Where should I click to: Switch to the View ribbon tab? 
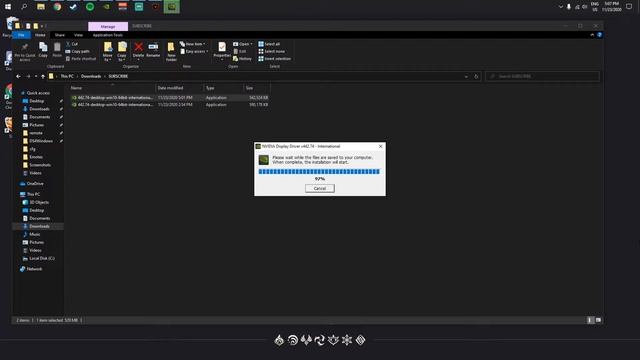pos(78,35)
